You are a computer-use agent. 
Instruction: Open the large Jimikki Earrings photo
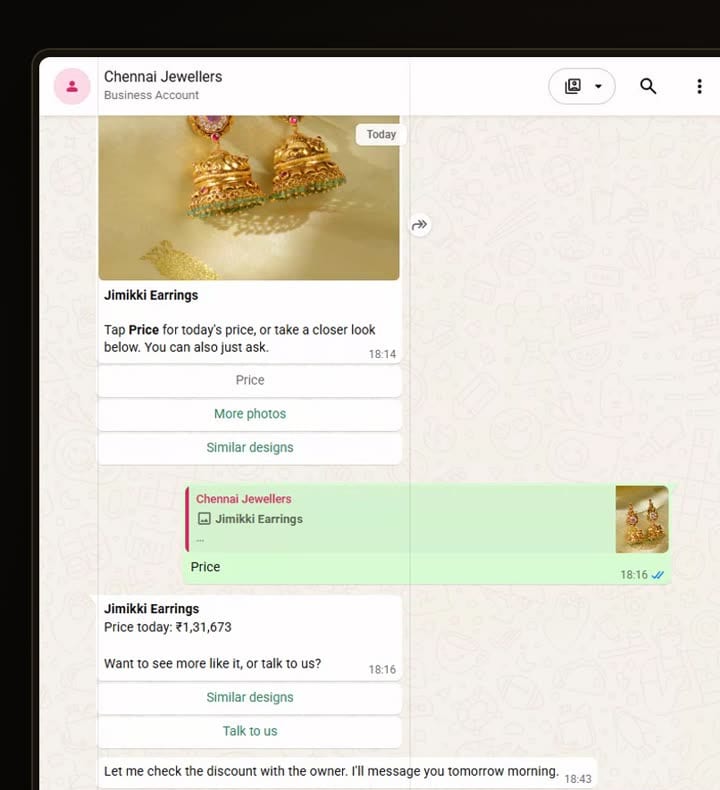click(x=249, y=198)
